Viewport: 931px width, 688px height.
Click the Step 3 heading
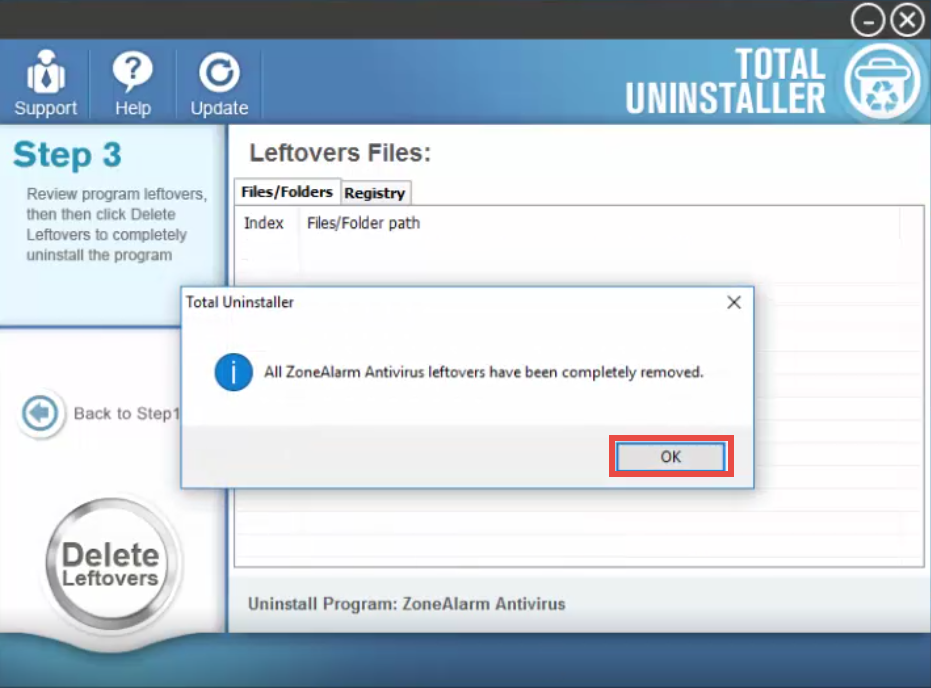point(67,154)
